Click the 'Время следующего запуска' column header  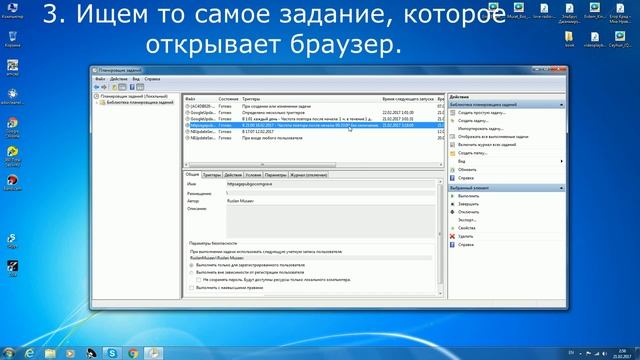pos(408,99)
